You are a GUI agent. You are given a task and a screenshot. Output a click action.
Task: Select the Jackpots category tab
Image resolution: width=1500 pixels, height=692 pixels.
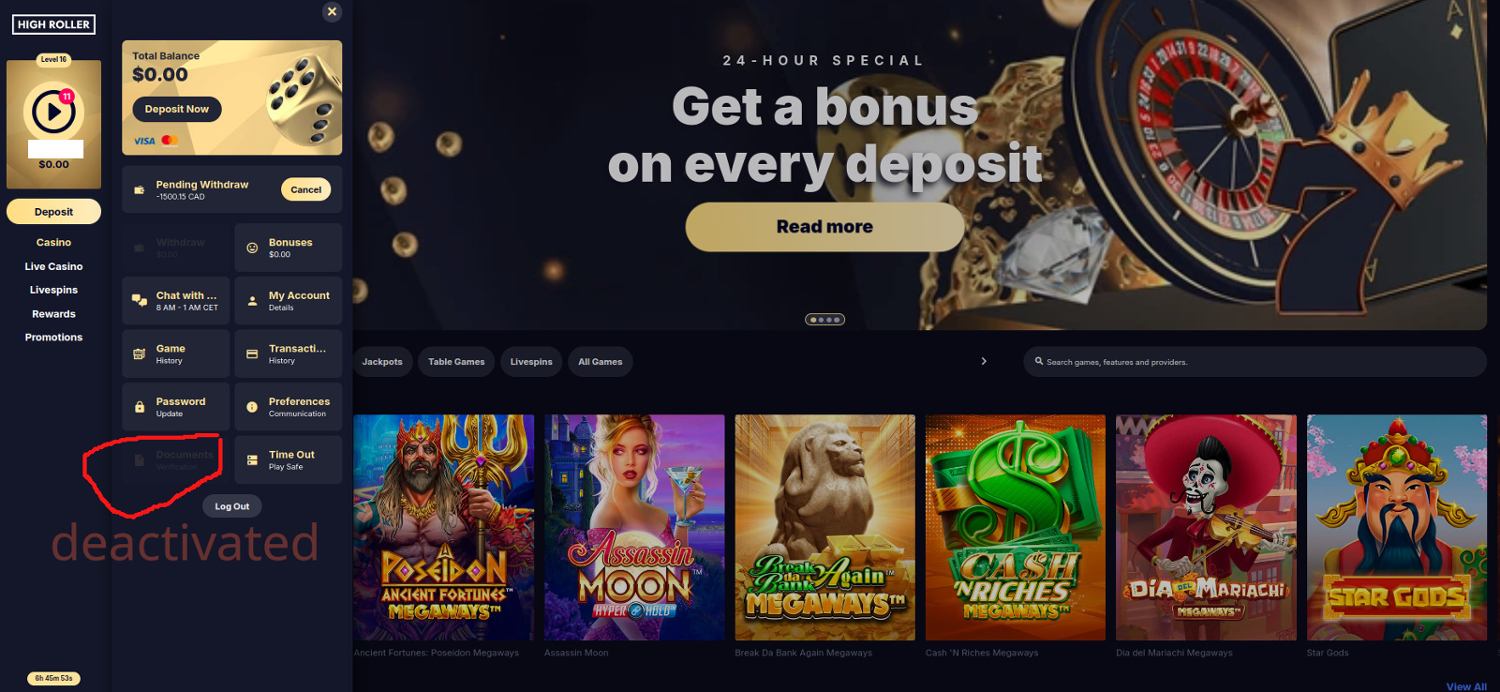[x=382, y=361]
